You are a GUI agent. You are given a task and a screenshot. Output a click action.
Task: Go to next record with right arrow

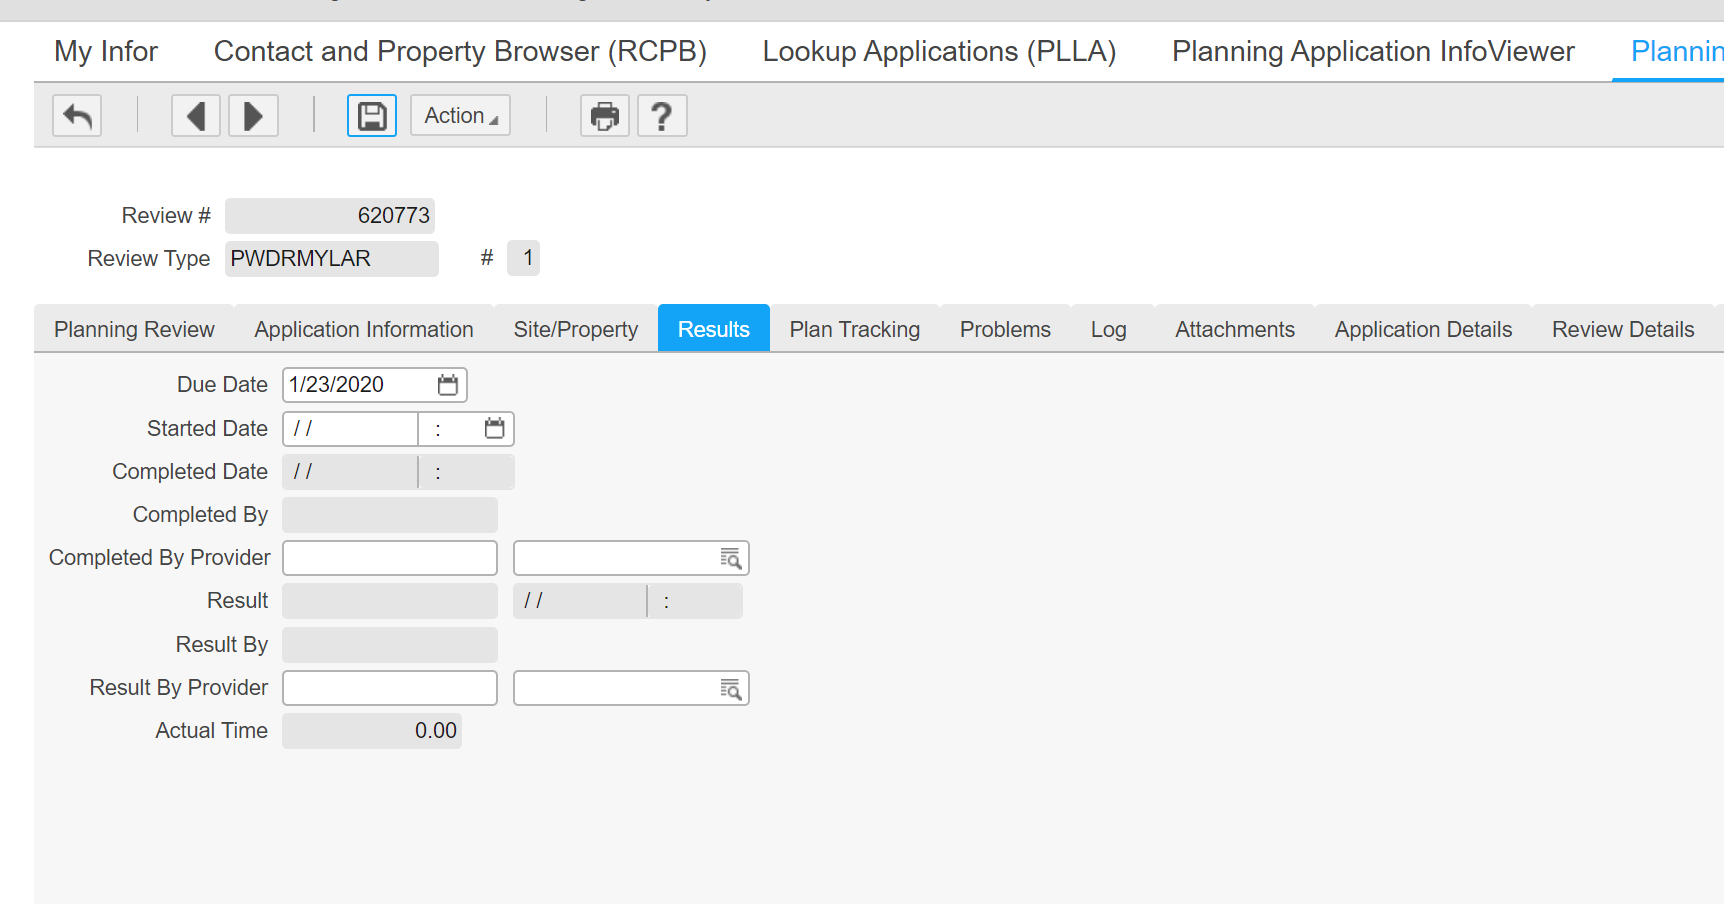[x=253, y=116]
